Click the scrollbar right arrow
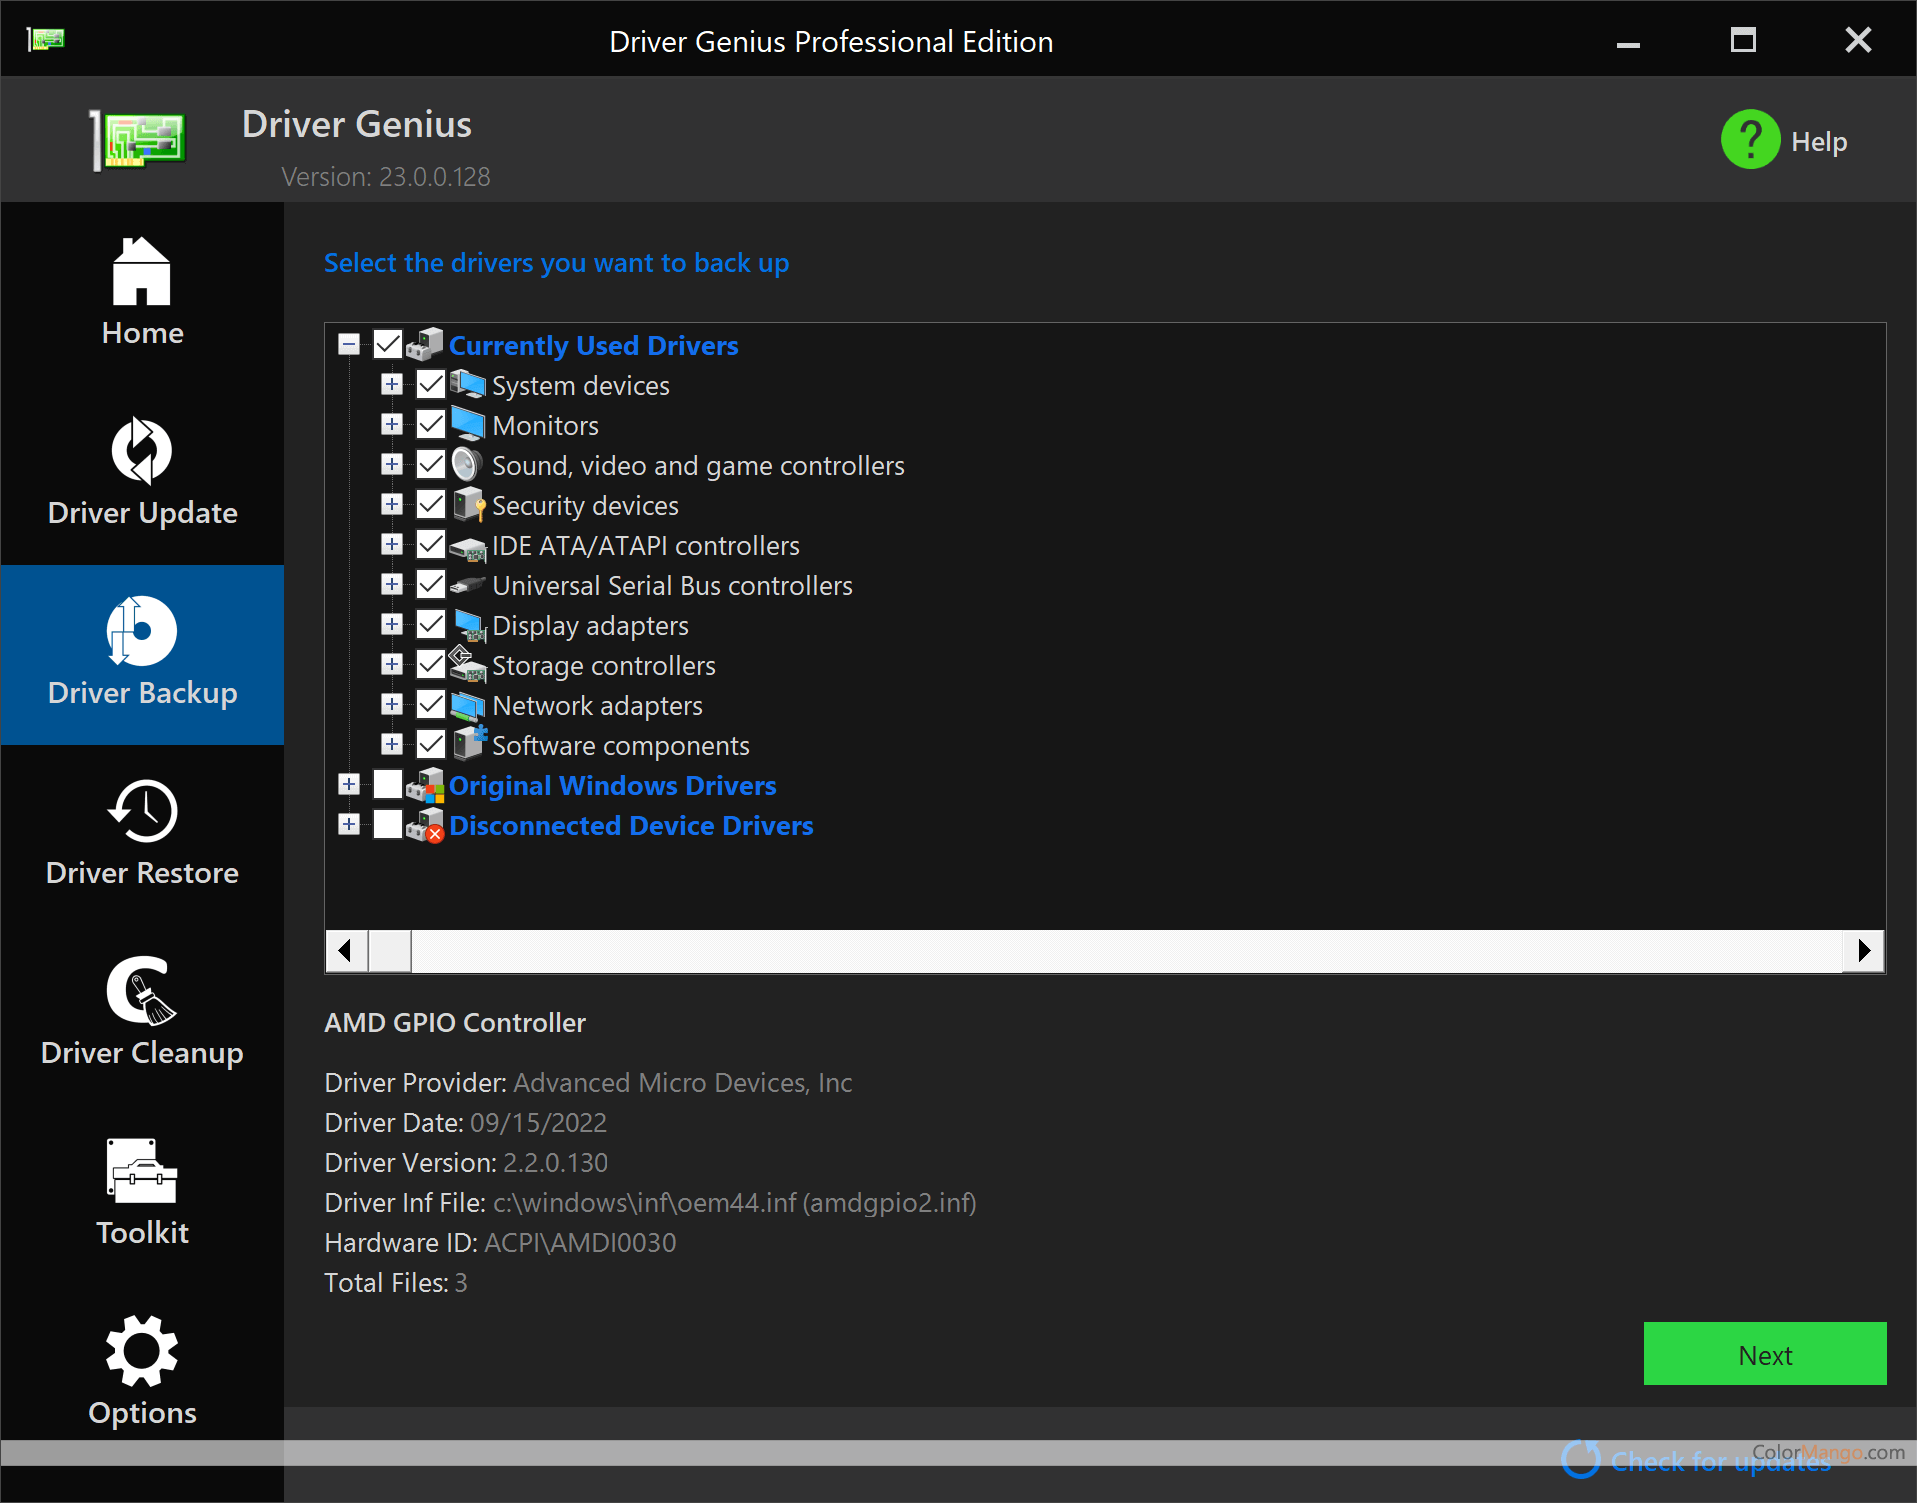This screenshot has height=1503, width=1917. (x=1863, y=950)
